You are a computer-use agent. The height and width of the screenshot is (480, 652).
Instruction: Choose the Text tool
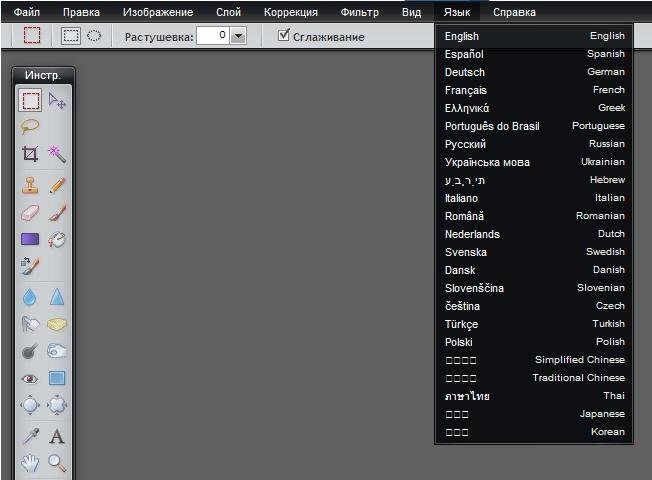(57, 436)
